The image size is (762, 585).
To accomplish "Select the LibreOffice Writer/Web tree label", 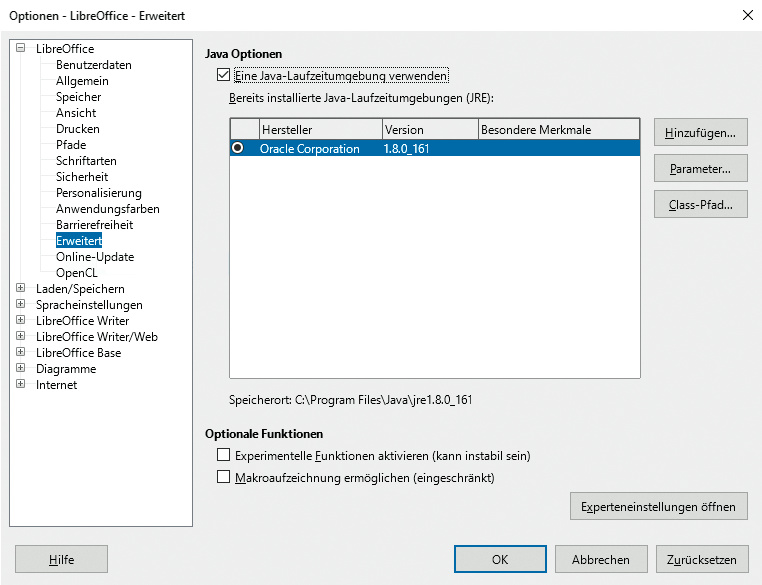I will pyautogui.click(x=97, y=337).
